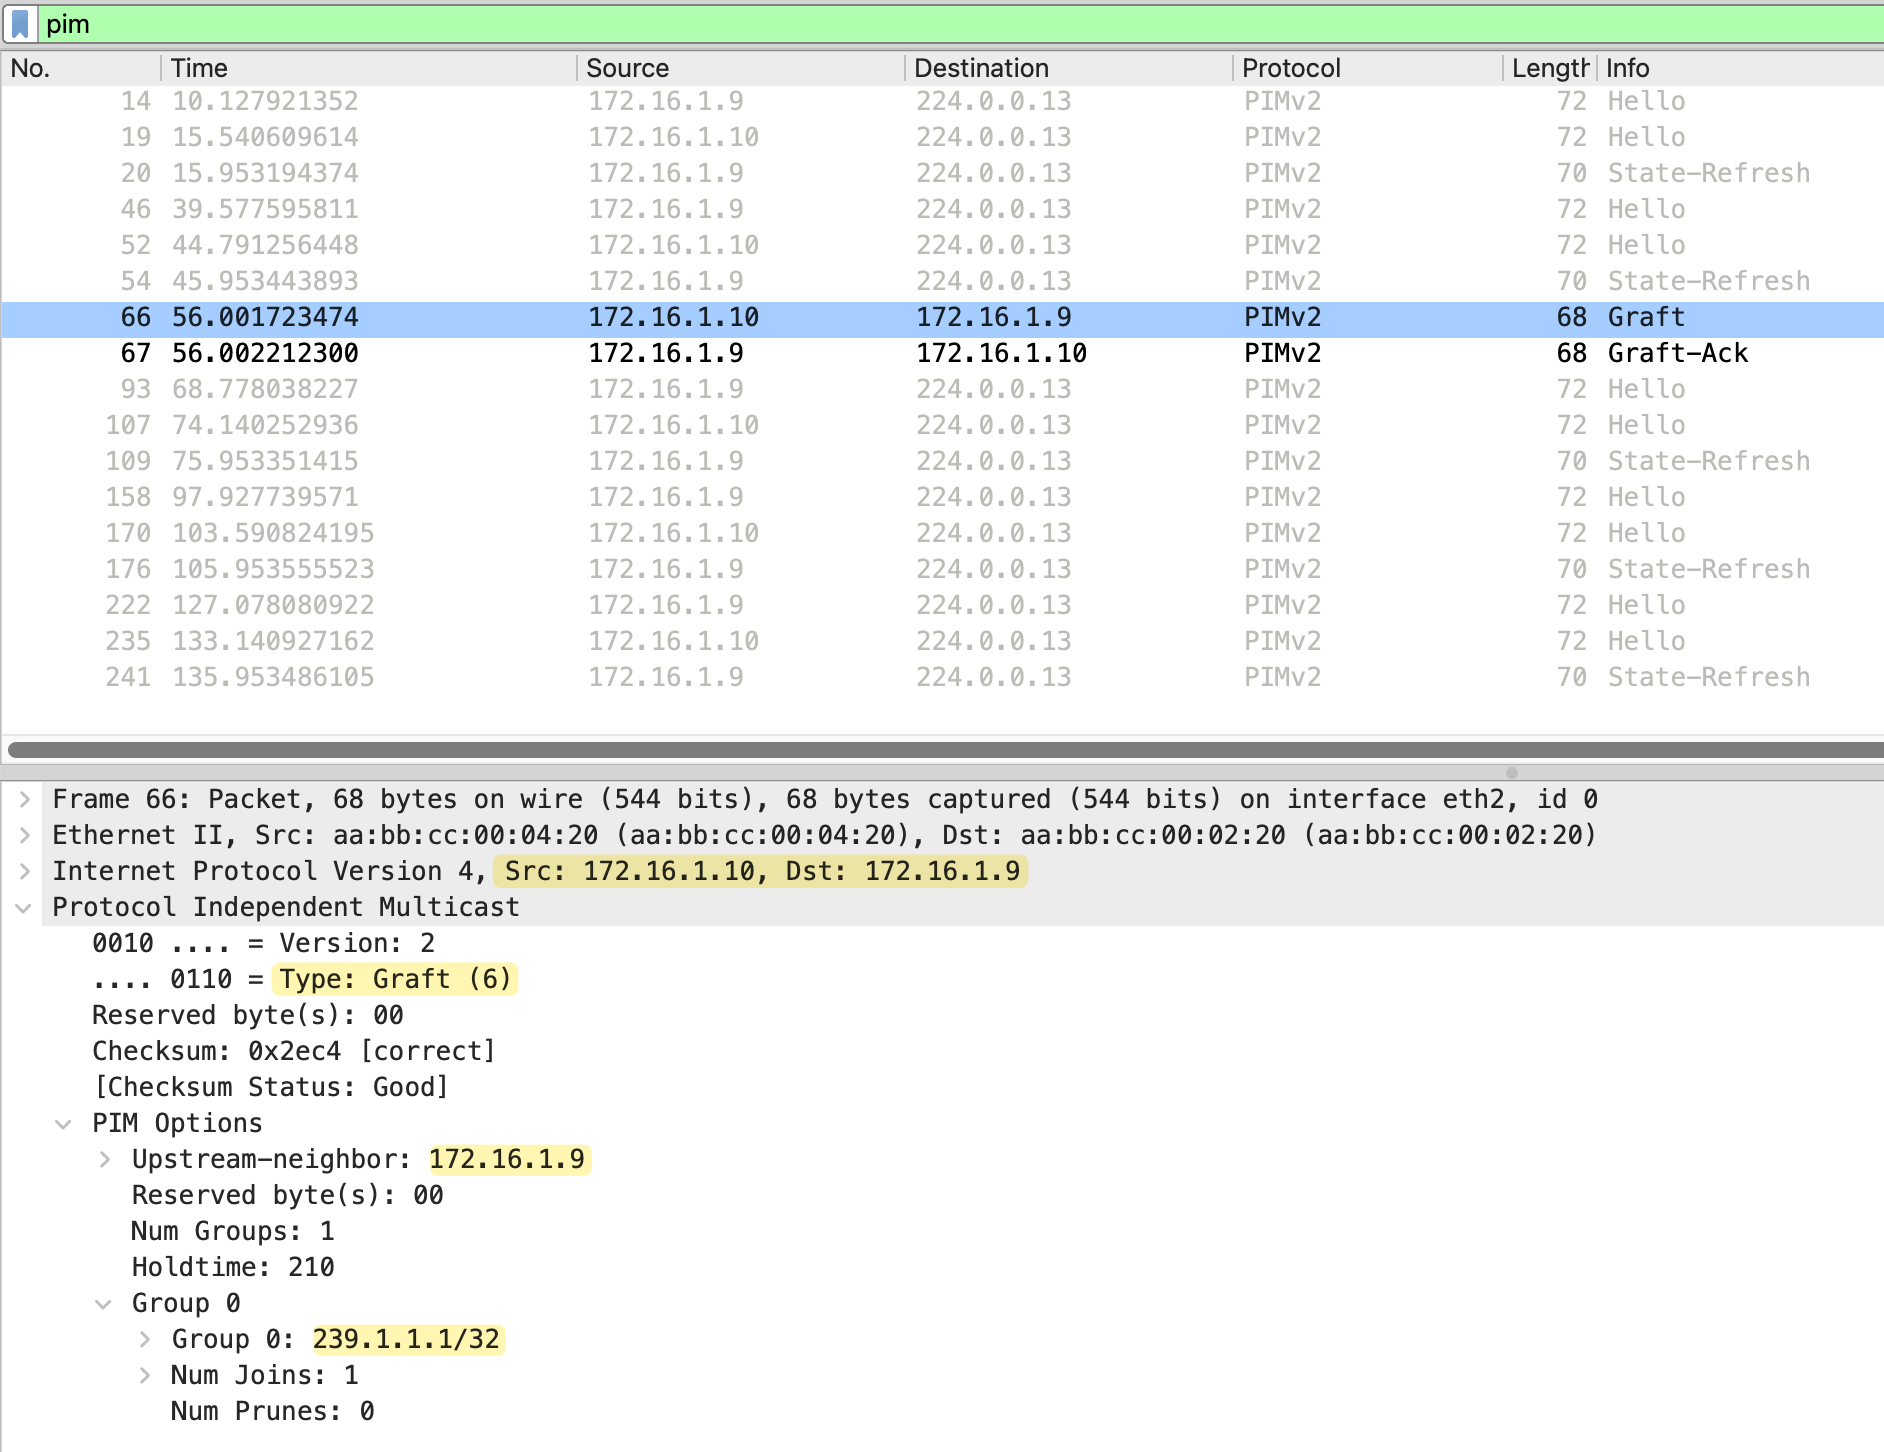Click the display filter bookmark icon
The height and width of the screenshot is (1452, 1884).
20,24
